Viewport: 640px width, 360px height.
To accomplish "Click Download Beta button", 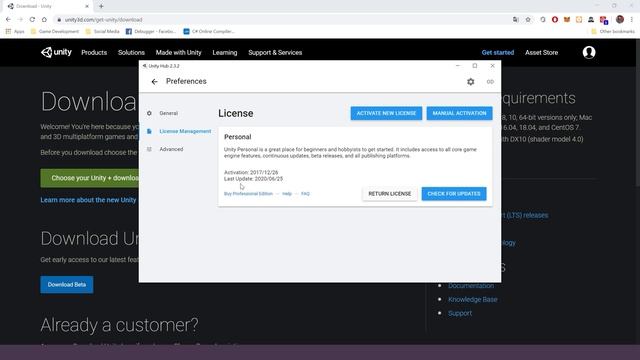I will (67, 284).
